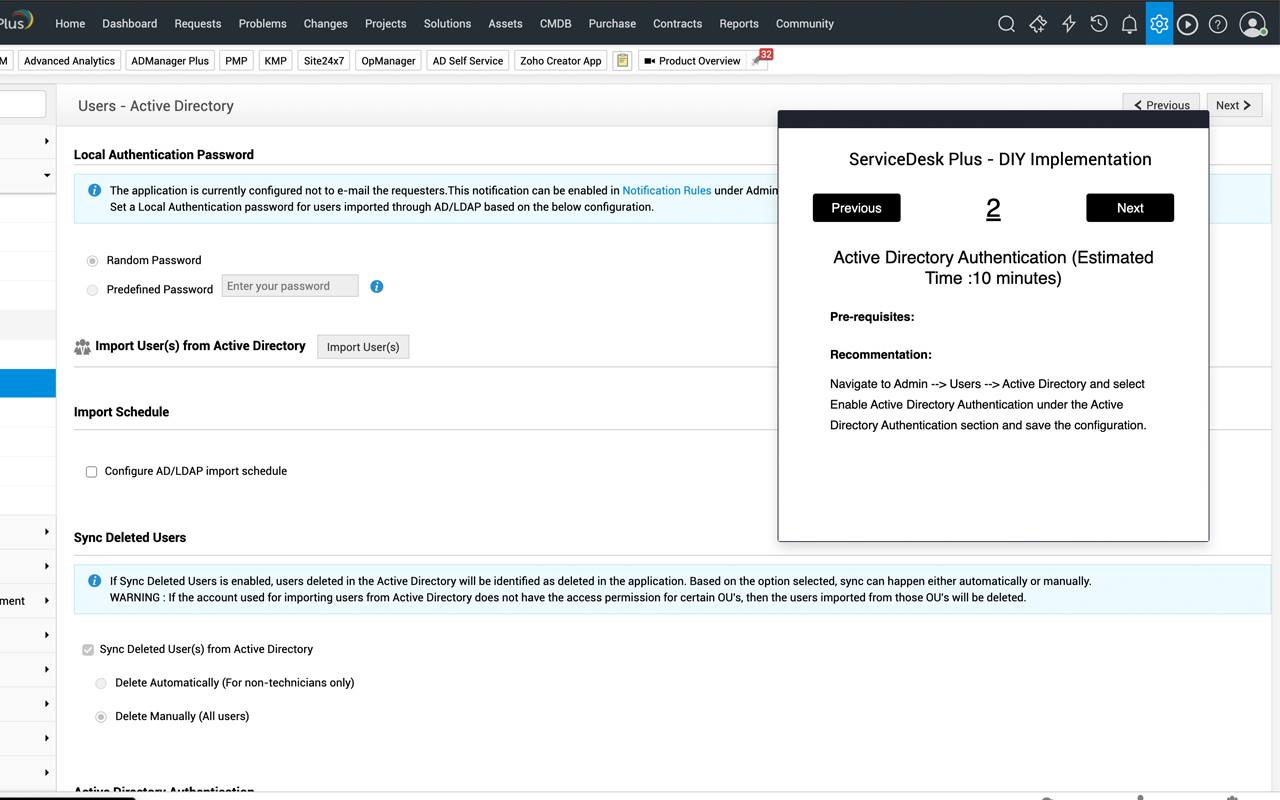The height and width of the screenshot is (800, 1280).
Task: Open the Purchase tab
Action: (x=612, y=23)
